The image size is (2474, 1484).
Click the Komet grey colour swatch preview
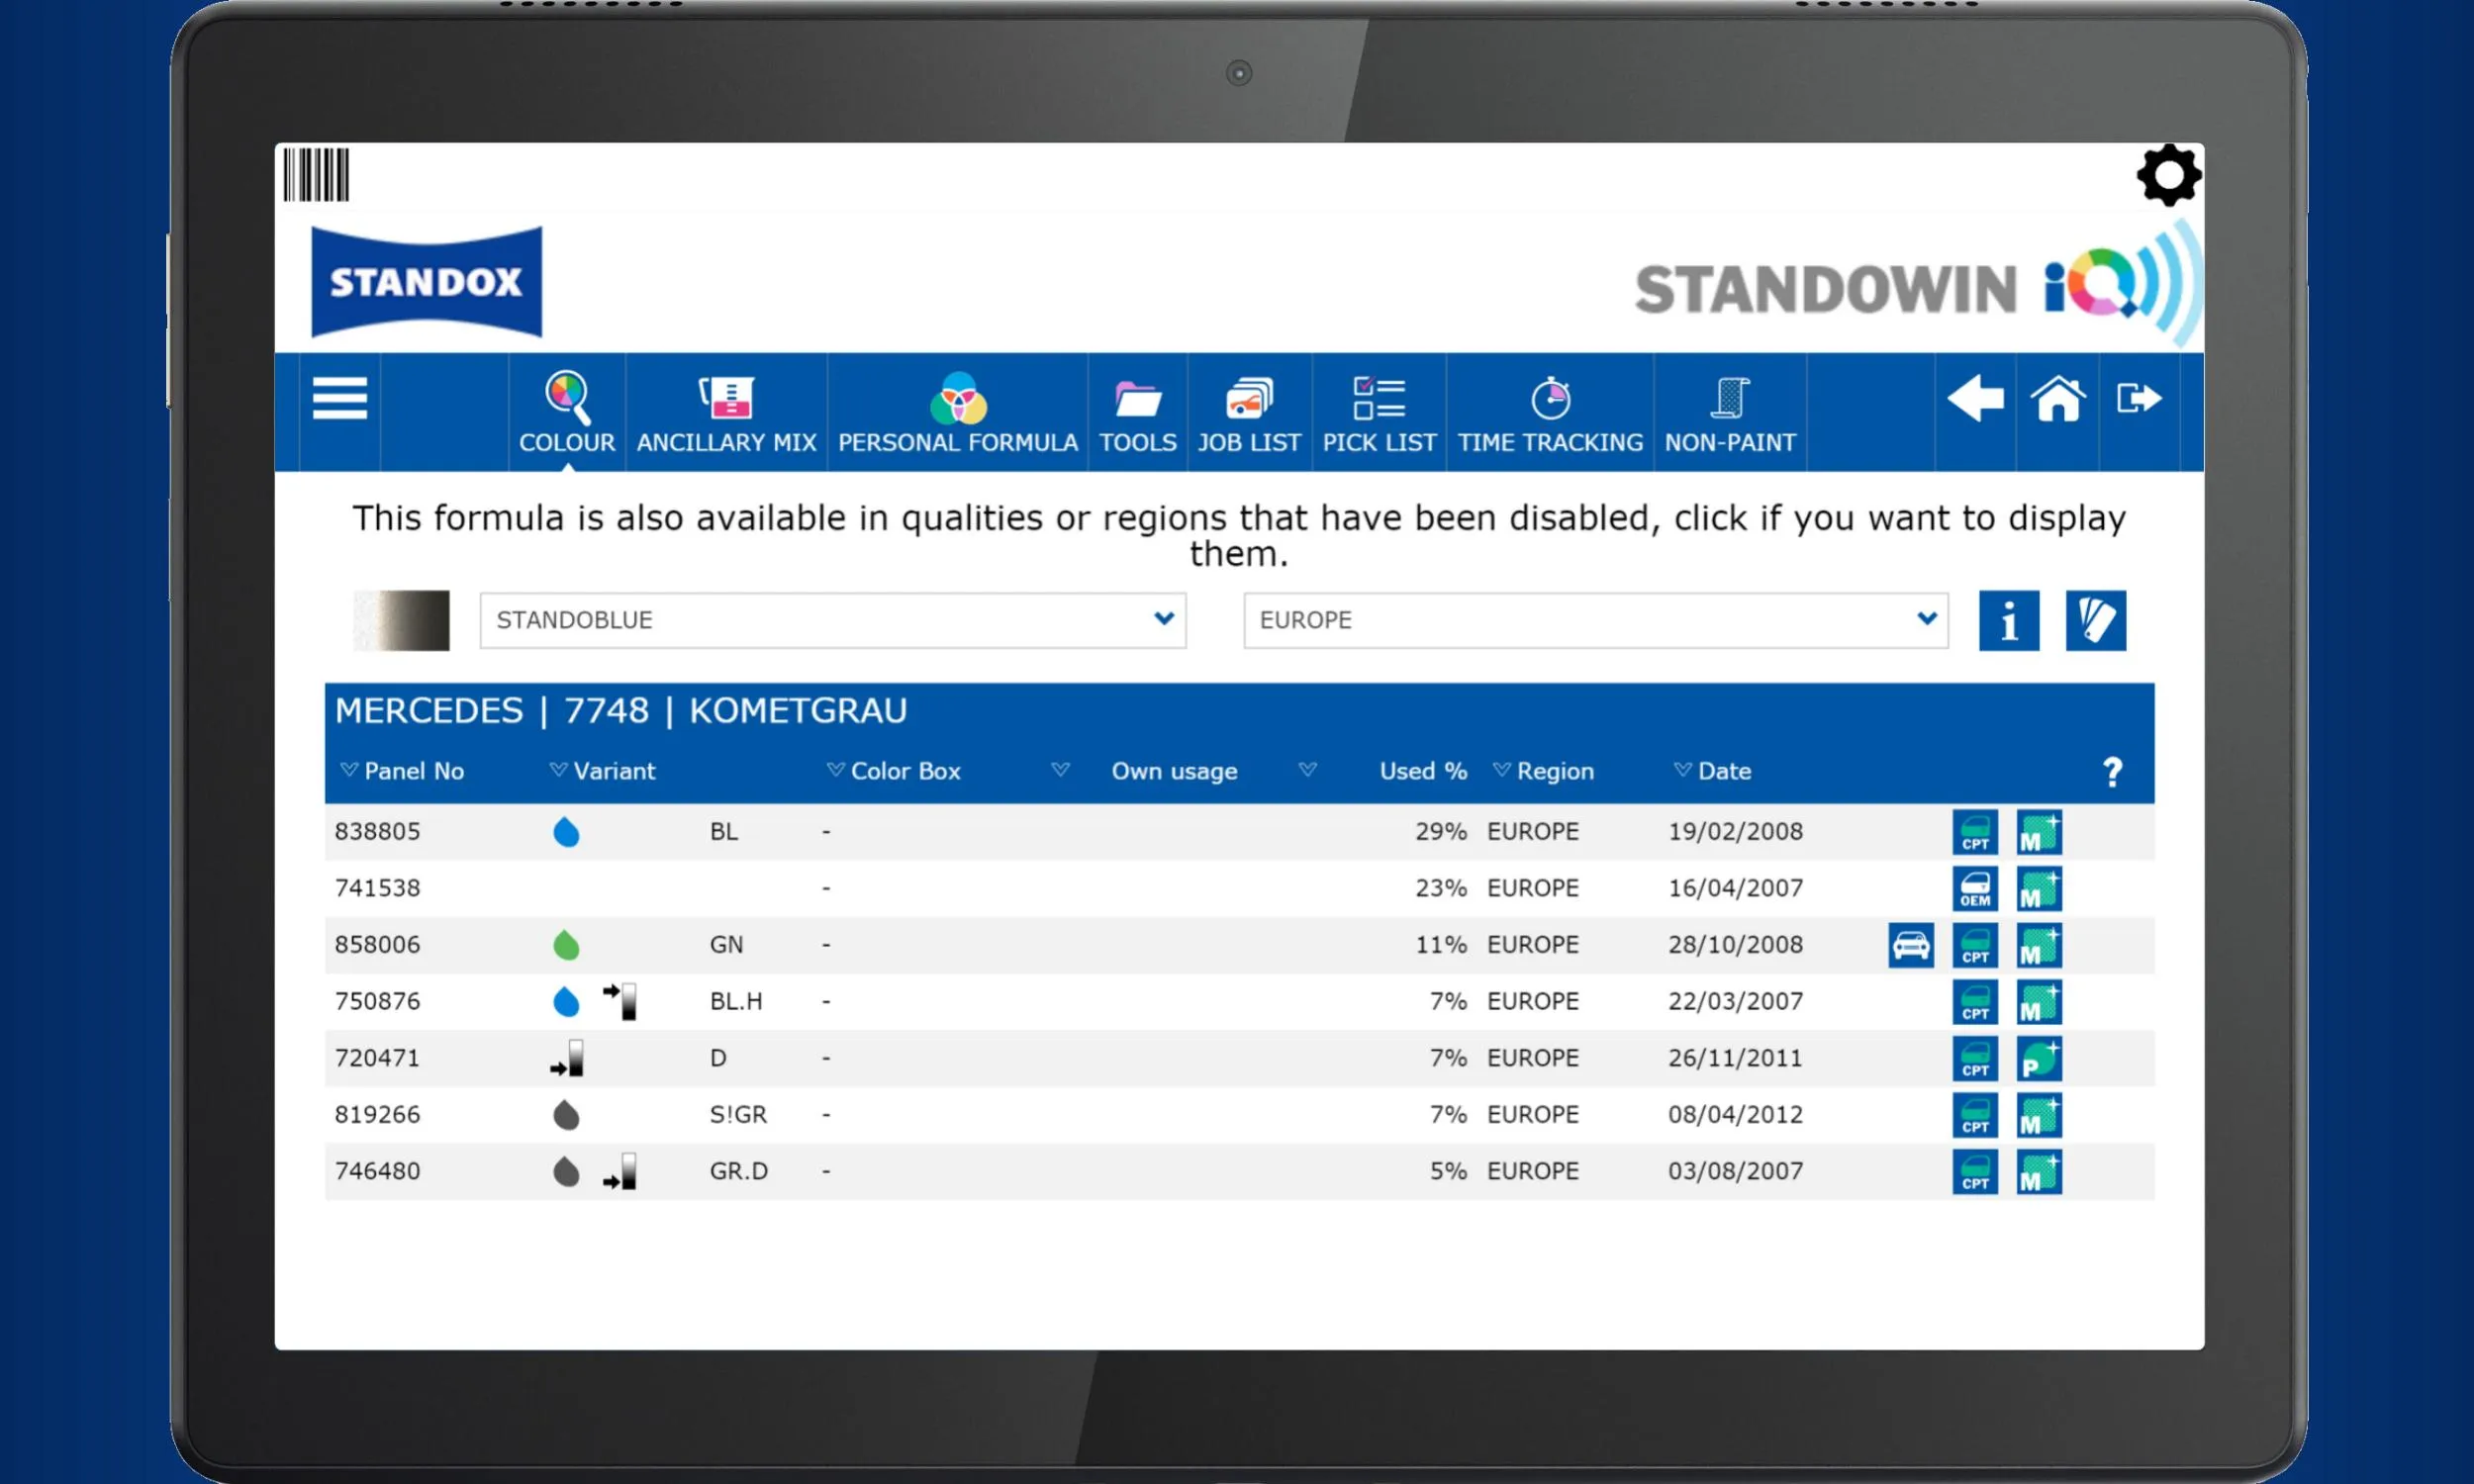click(402, 621)
